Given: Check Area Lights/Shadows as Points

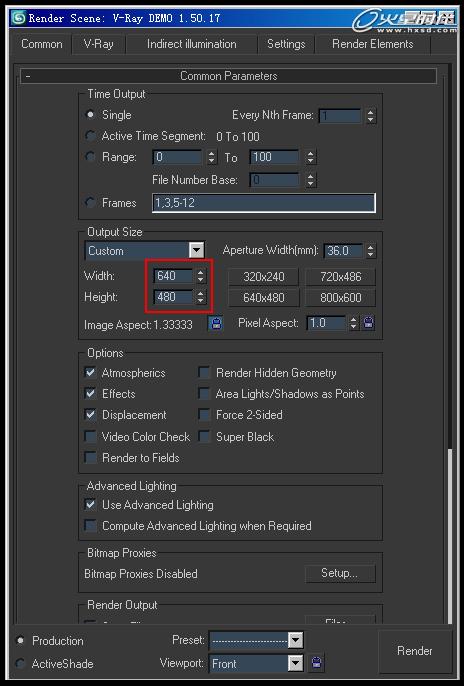Looking at the screenshot, I should [204, 393].
